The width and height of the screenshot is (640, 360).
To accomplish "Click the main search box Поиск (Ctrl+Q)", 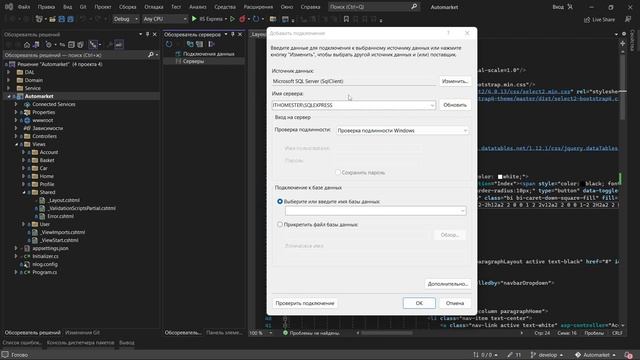I will (x=373, y=7).
